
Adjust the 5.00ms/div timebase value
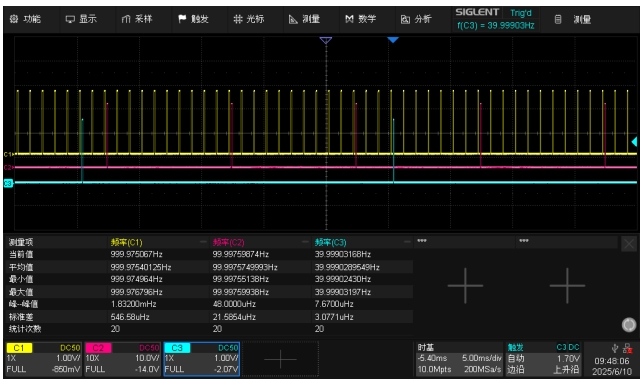[481, 358]
